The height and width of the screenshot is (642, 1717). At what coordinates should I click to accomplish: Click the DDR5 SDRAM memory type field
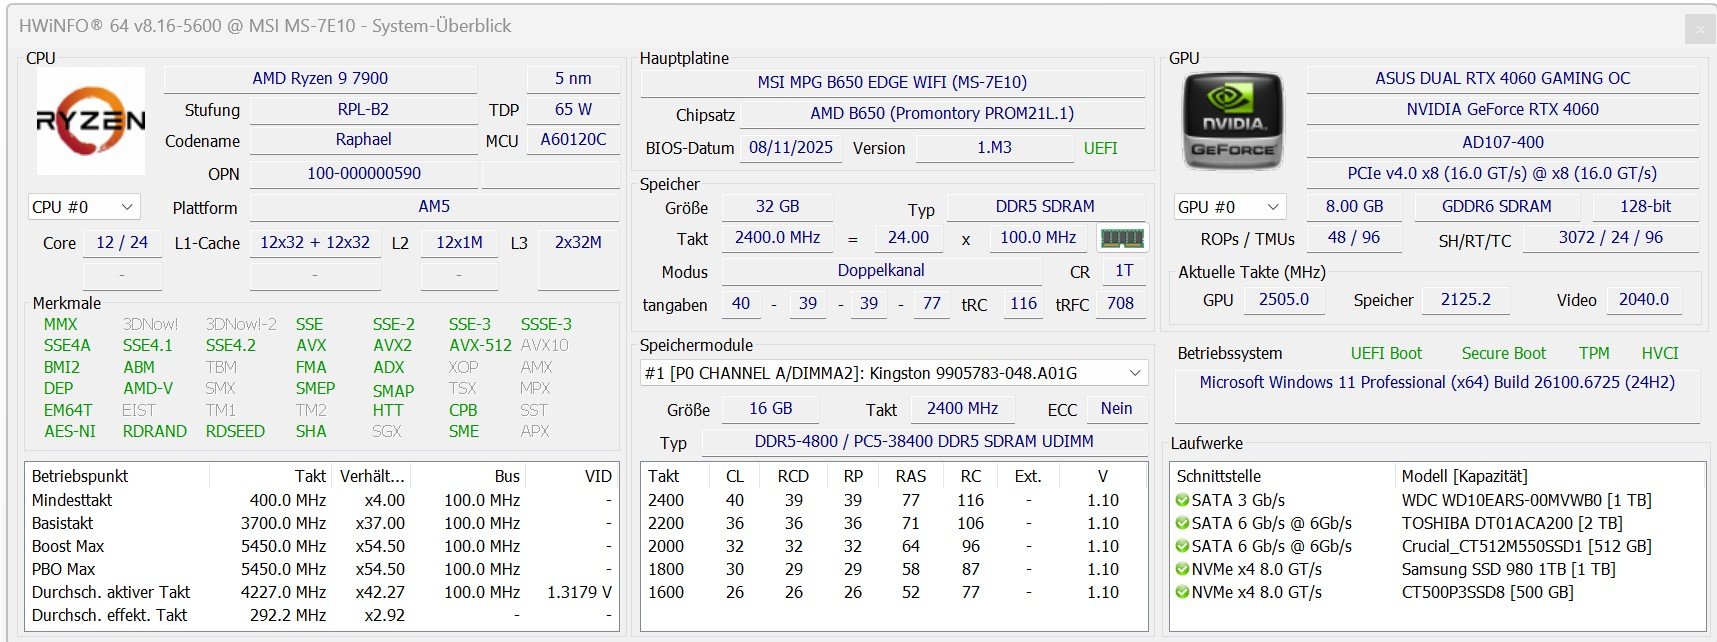1045,206
